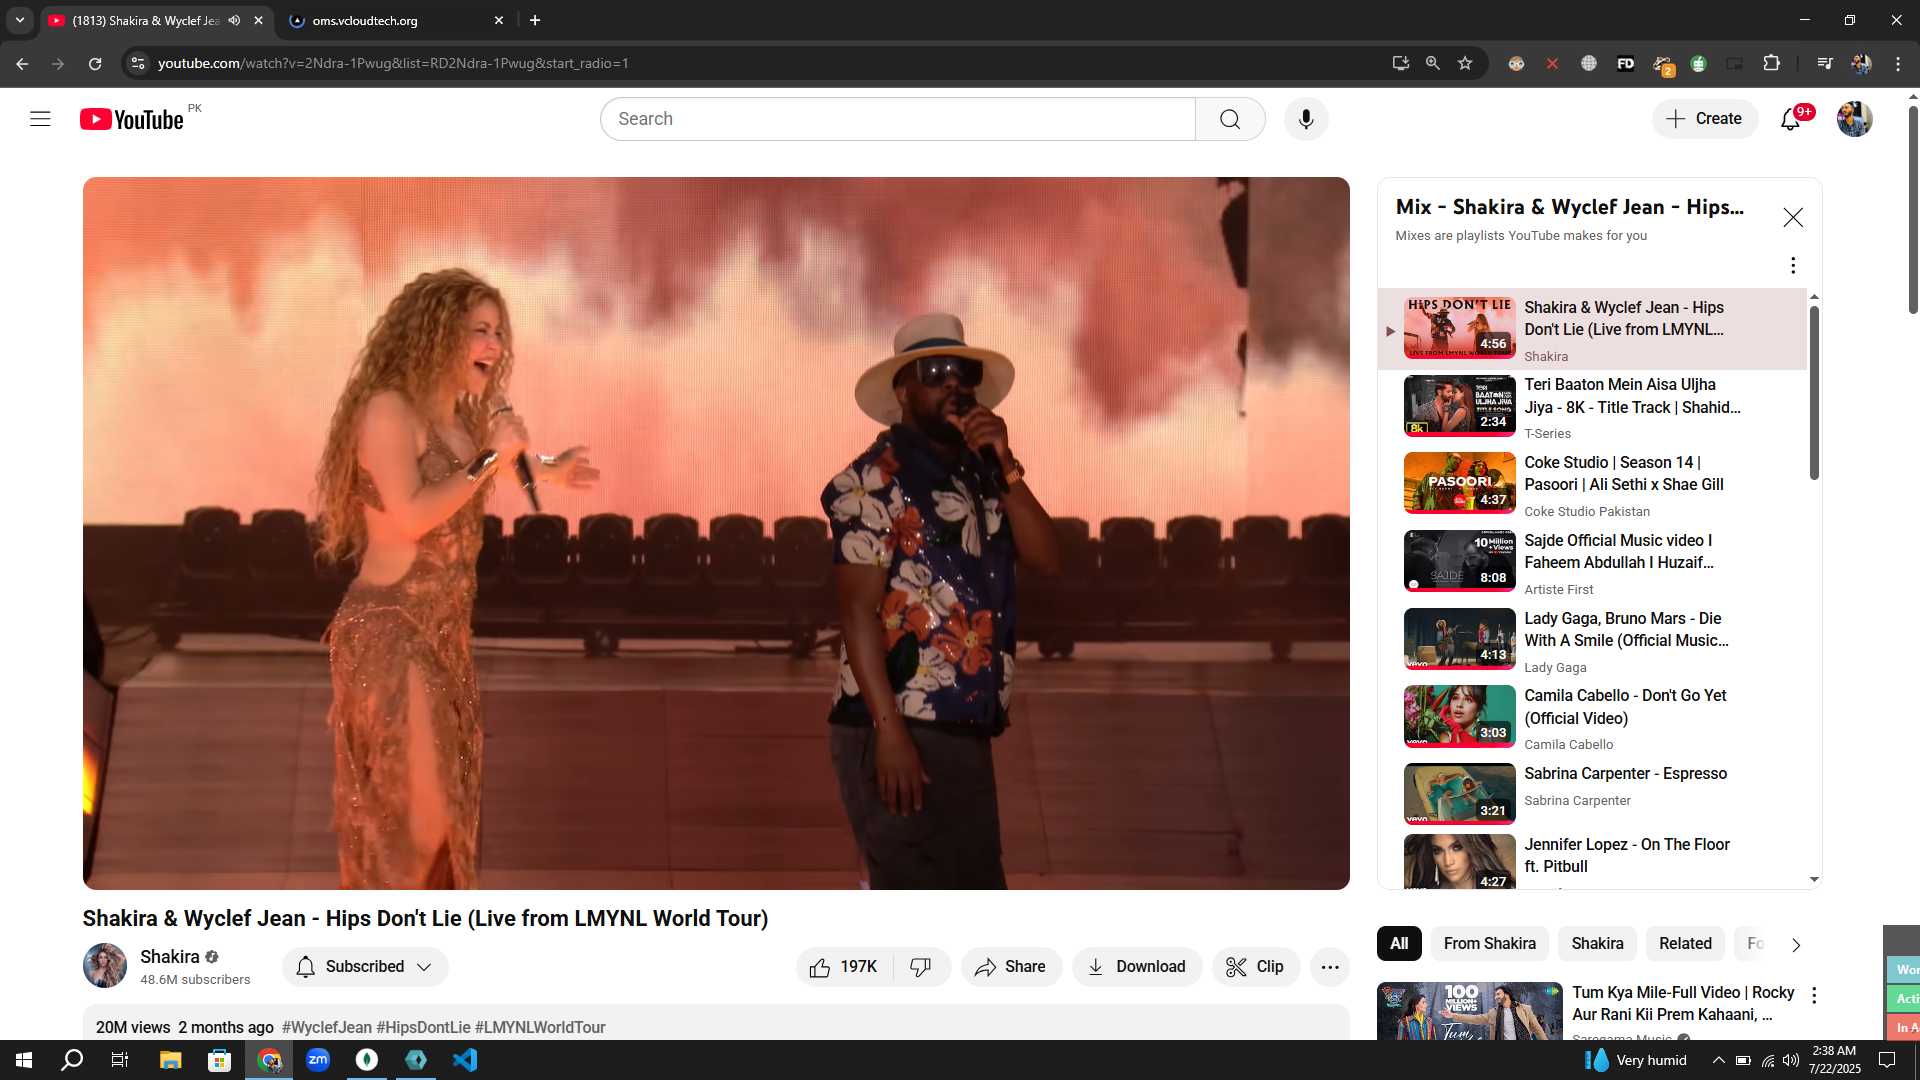The image size is (1920, 1080).
Task: Open Chrome zoom magnifier icon
Action: (x=1433, y=63)
